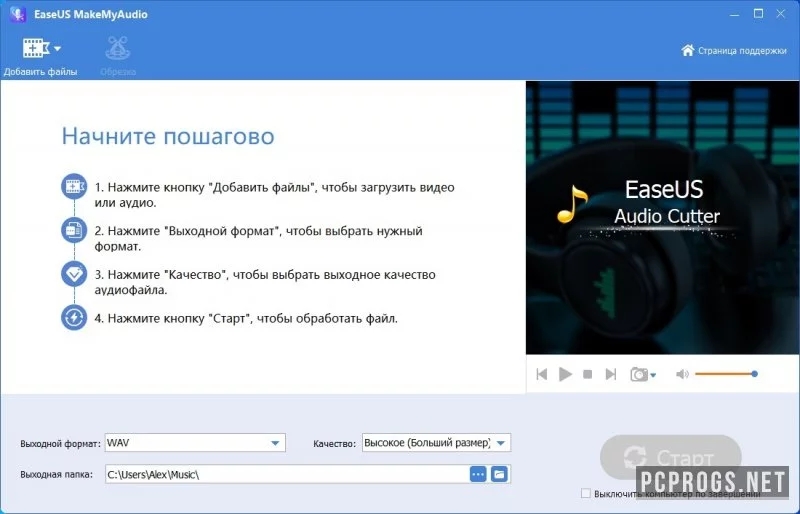Screen dimensions: 800x514
Task: Select the Обрезка (Trim) tool icon
Action: coord(117,48)
